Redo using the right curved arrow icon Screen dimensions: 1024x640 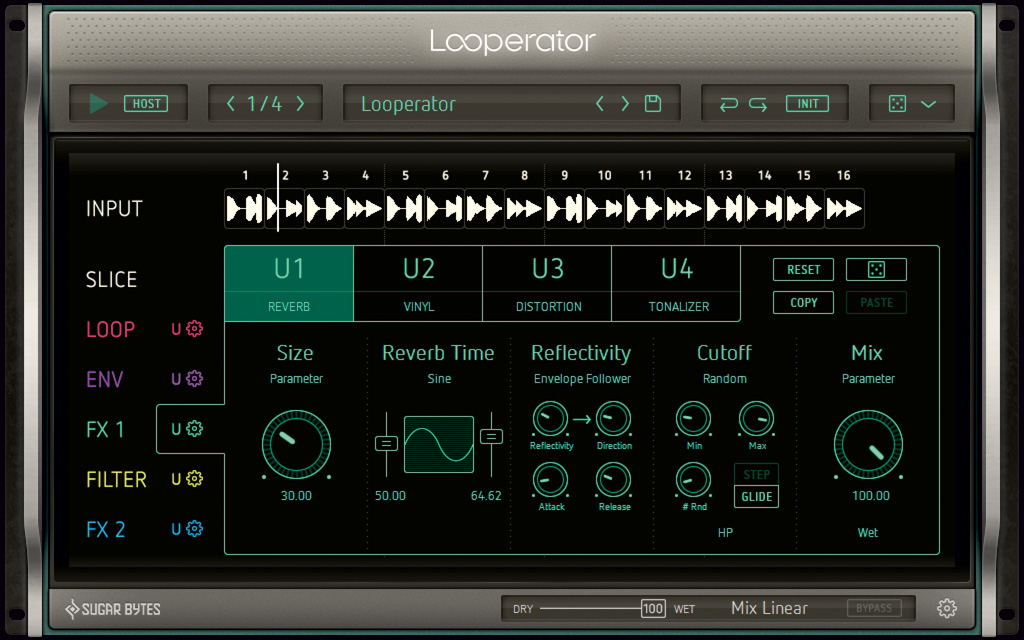tap(758, 103)
